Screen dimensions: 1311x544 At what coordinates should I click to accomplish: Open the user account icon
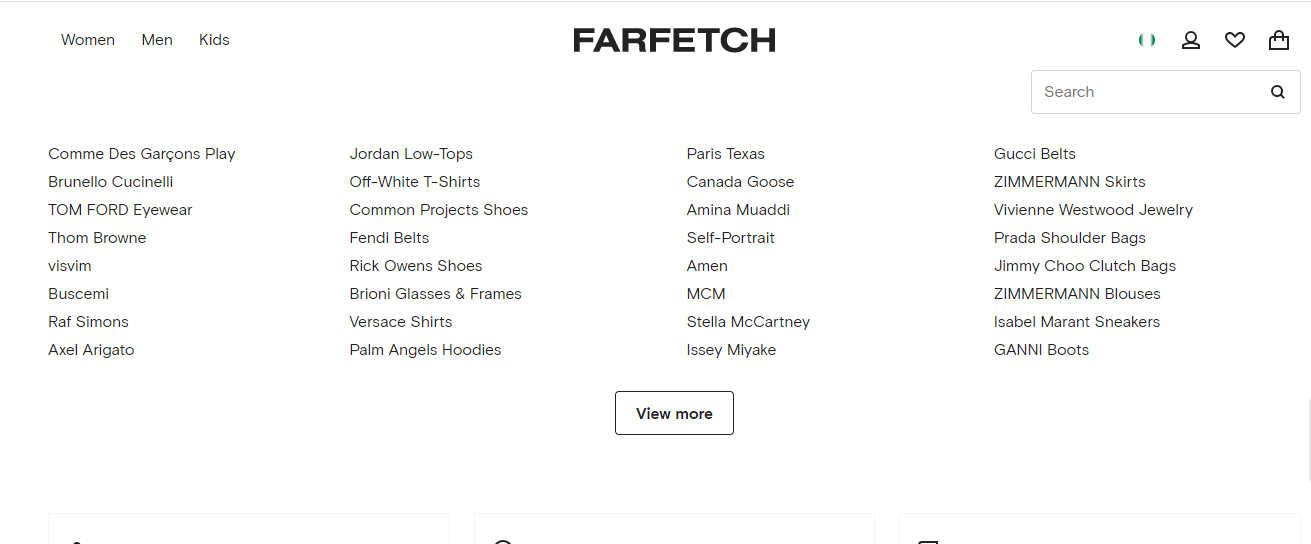tap(1191, 40)
